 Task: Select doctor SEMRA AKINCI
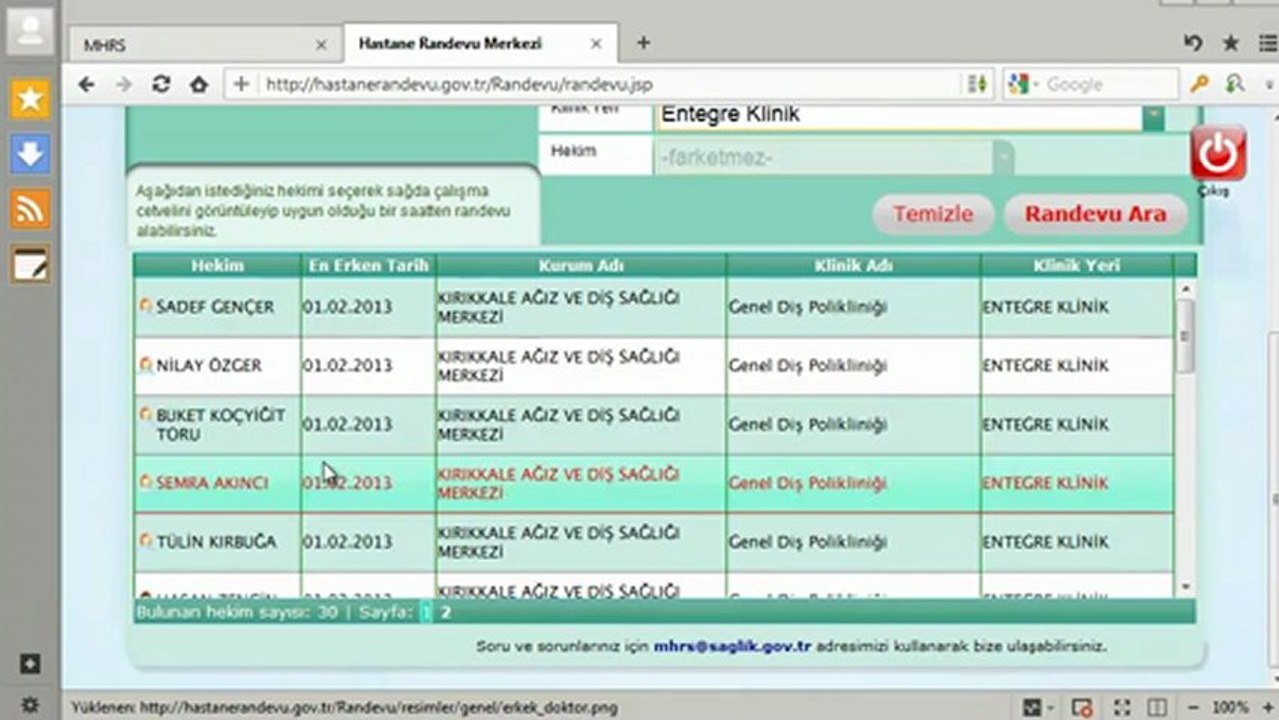[x=211, y=483]
